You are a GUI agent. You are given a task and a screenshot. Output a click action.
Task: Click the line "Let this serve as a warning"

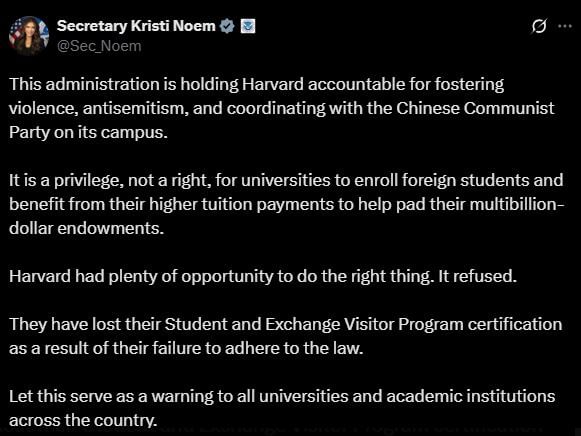coord(282,396)
